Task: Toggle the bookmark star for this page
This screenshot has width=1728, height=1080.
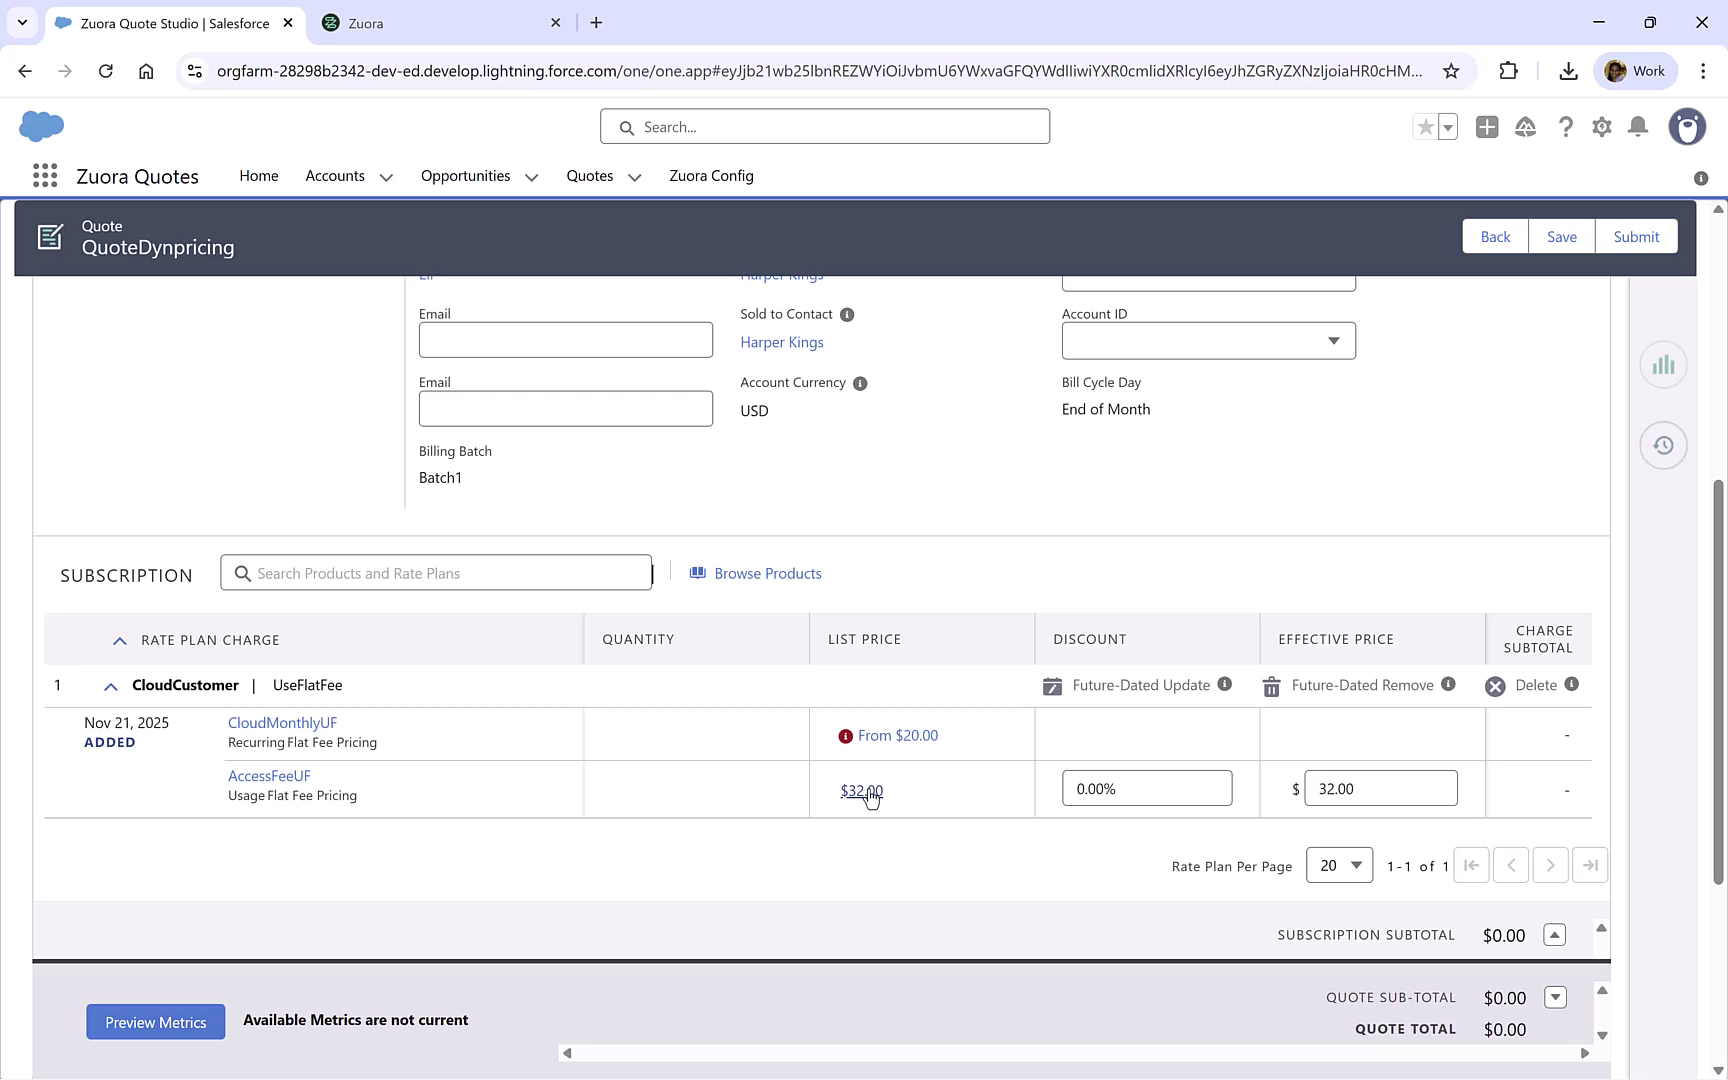Action: coord(1450,71)
